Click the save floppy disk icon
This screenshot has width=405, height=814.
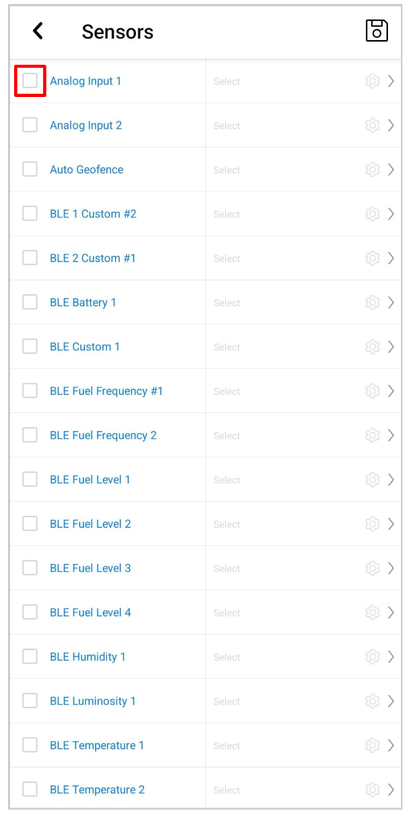(377, 31)
